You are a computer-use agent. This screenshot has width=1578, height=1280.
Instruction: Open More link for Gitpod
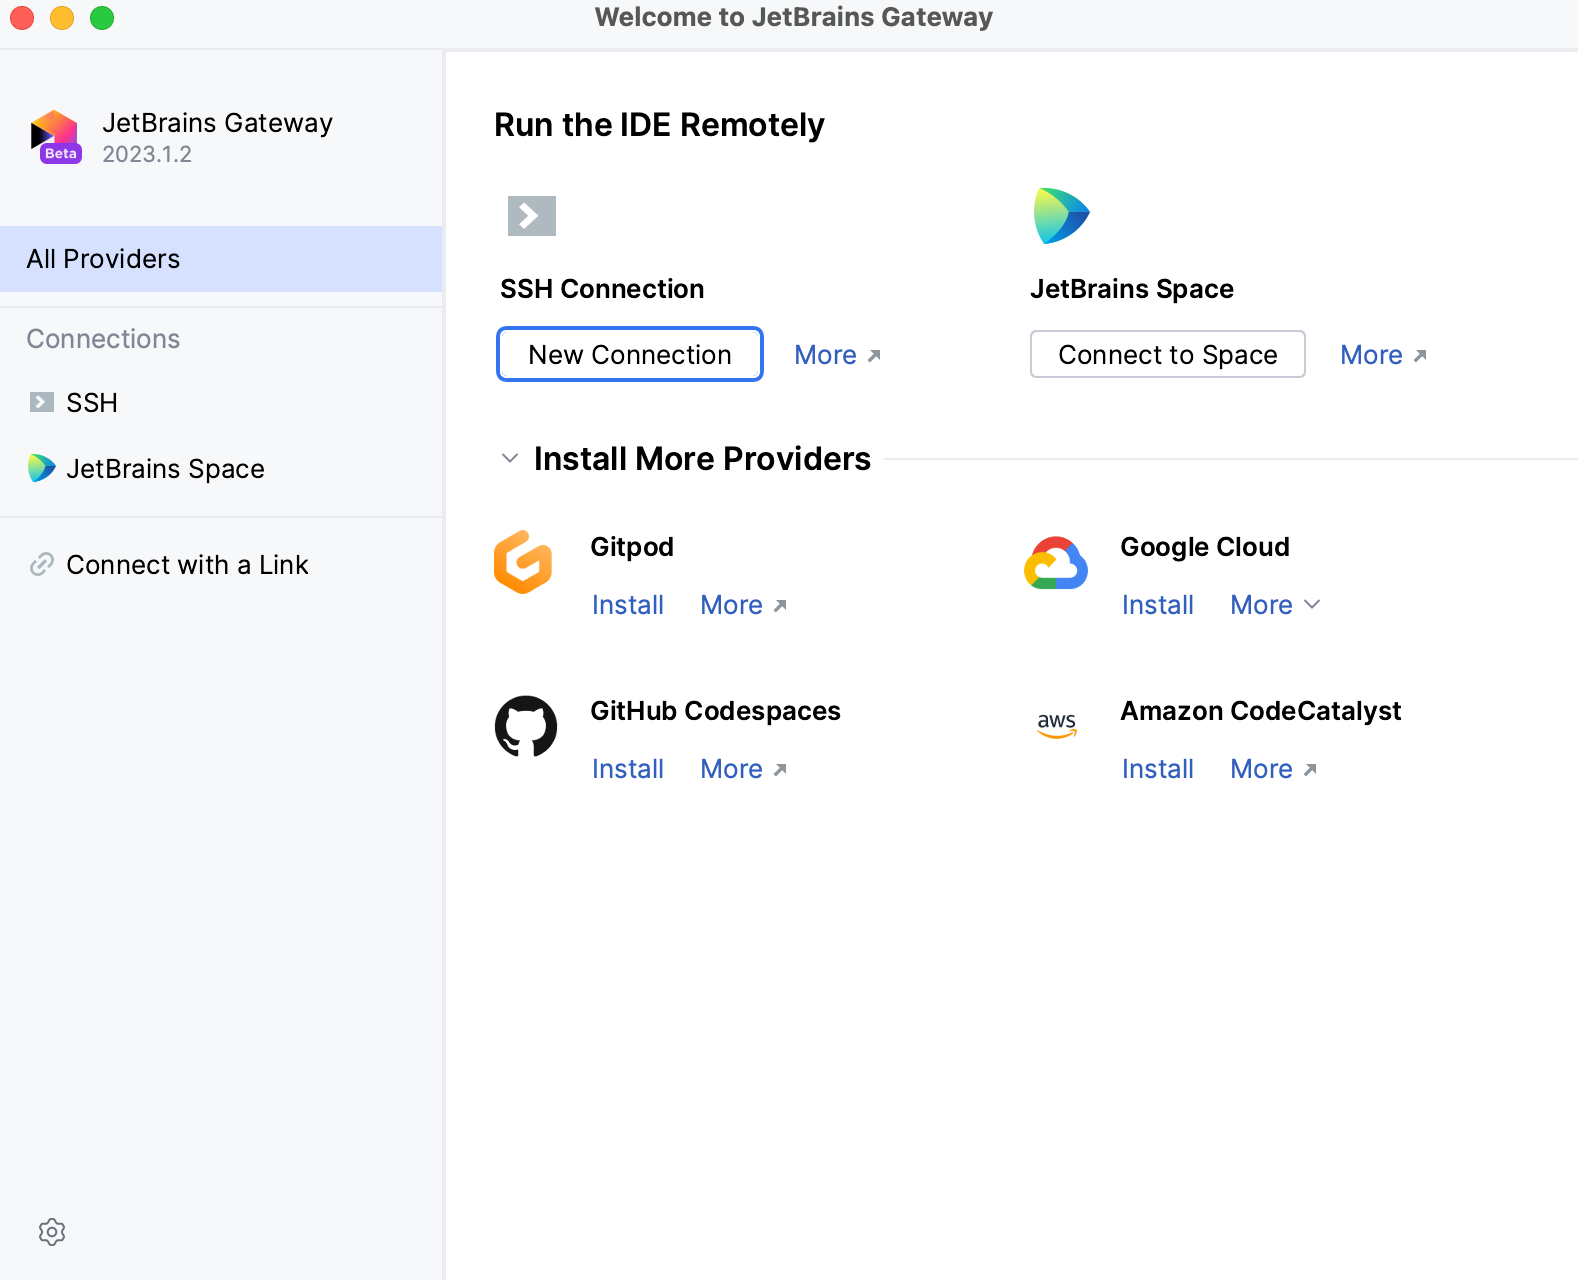click(743, 605)
